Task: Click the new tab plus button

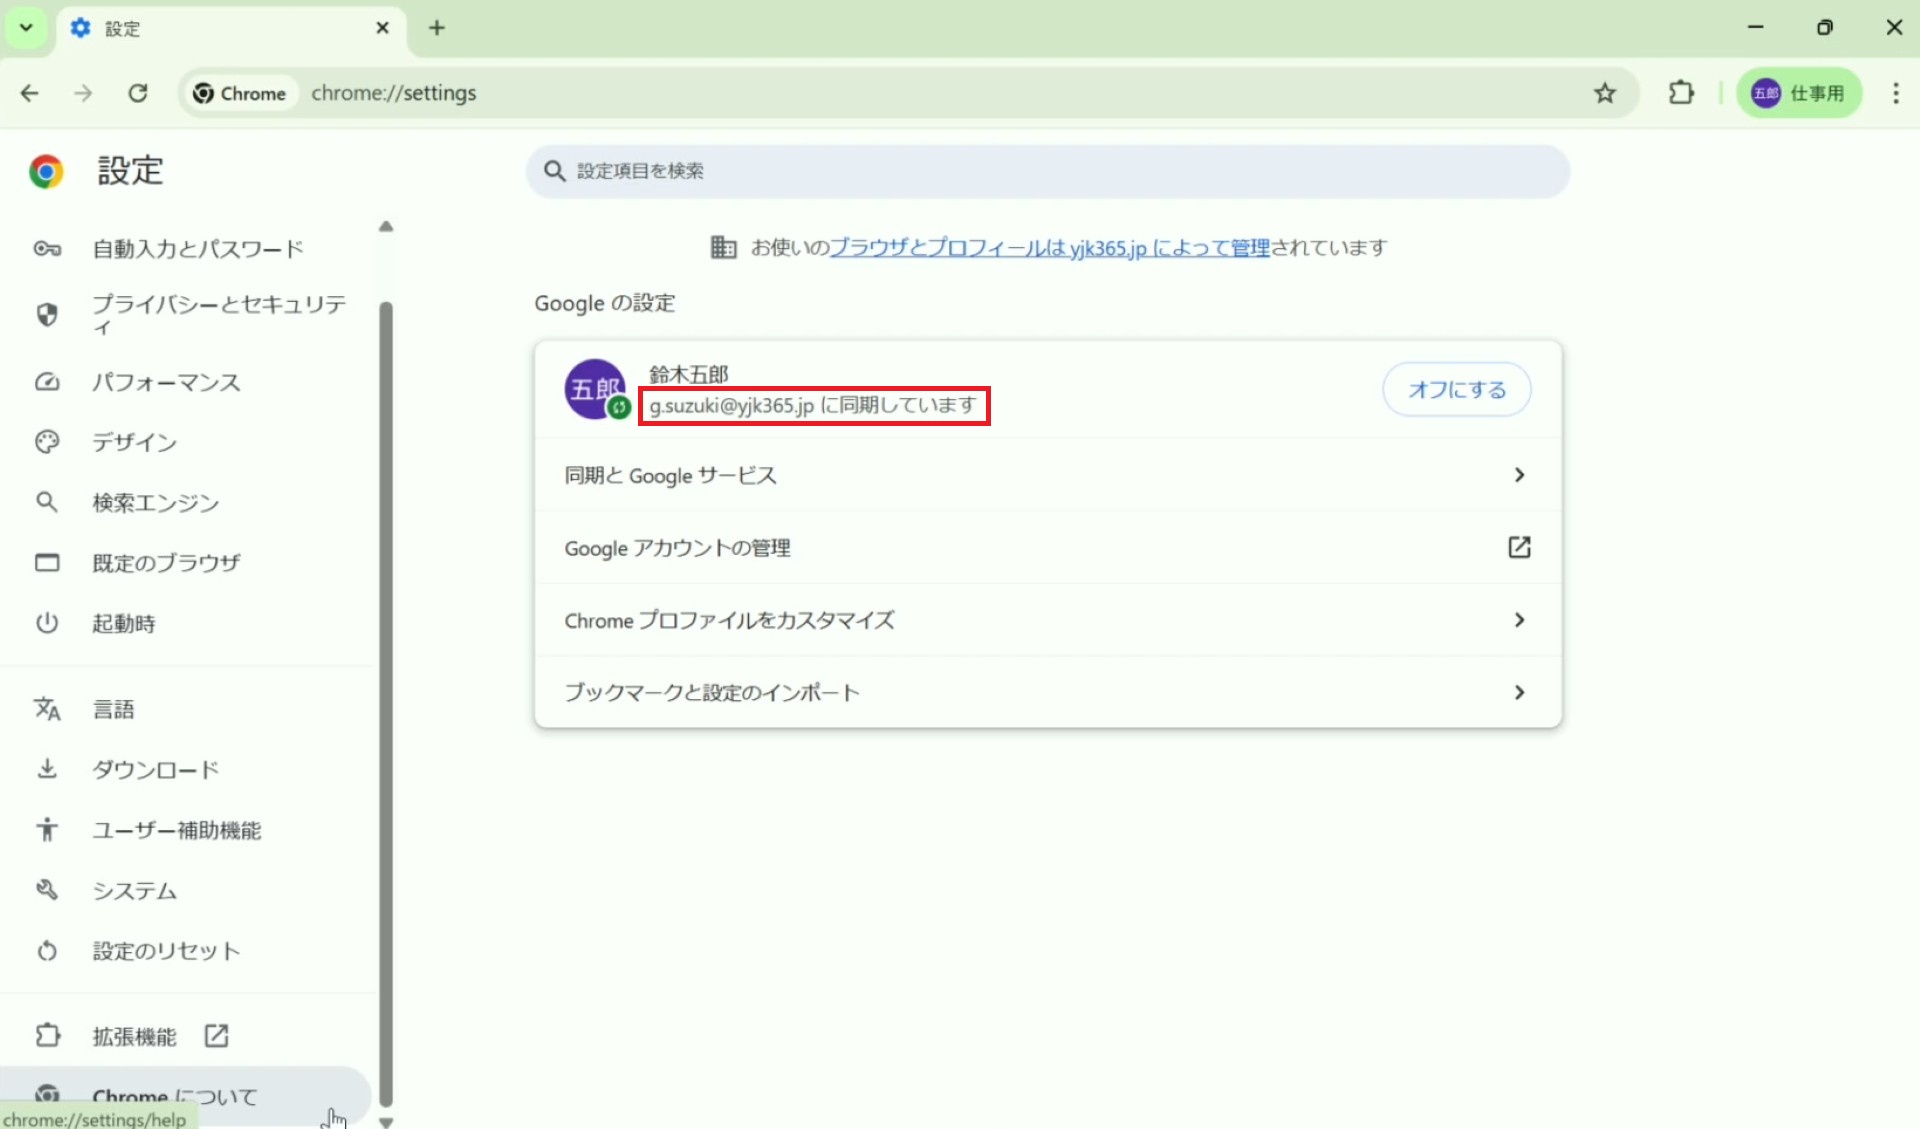Action: point(437,28)
